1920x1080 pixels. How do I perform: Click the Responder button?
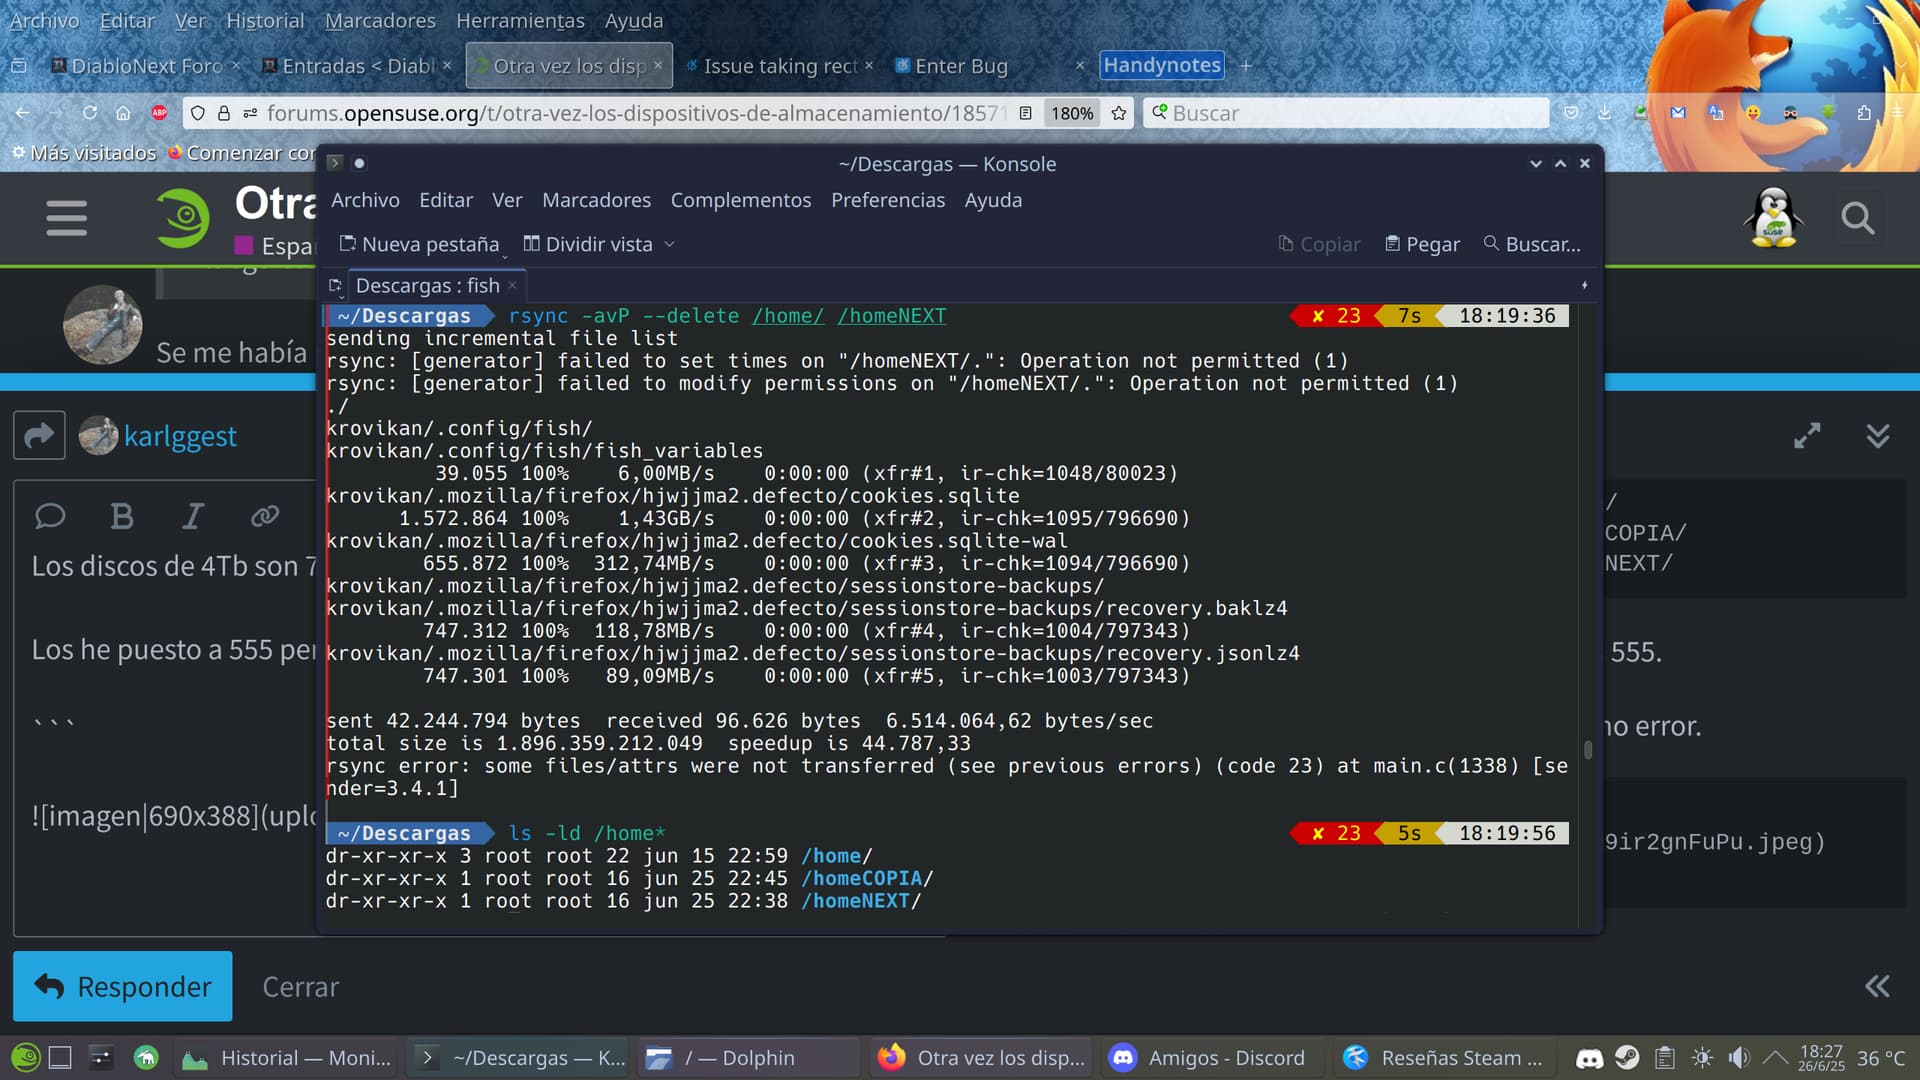pos(123,986)
